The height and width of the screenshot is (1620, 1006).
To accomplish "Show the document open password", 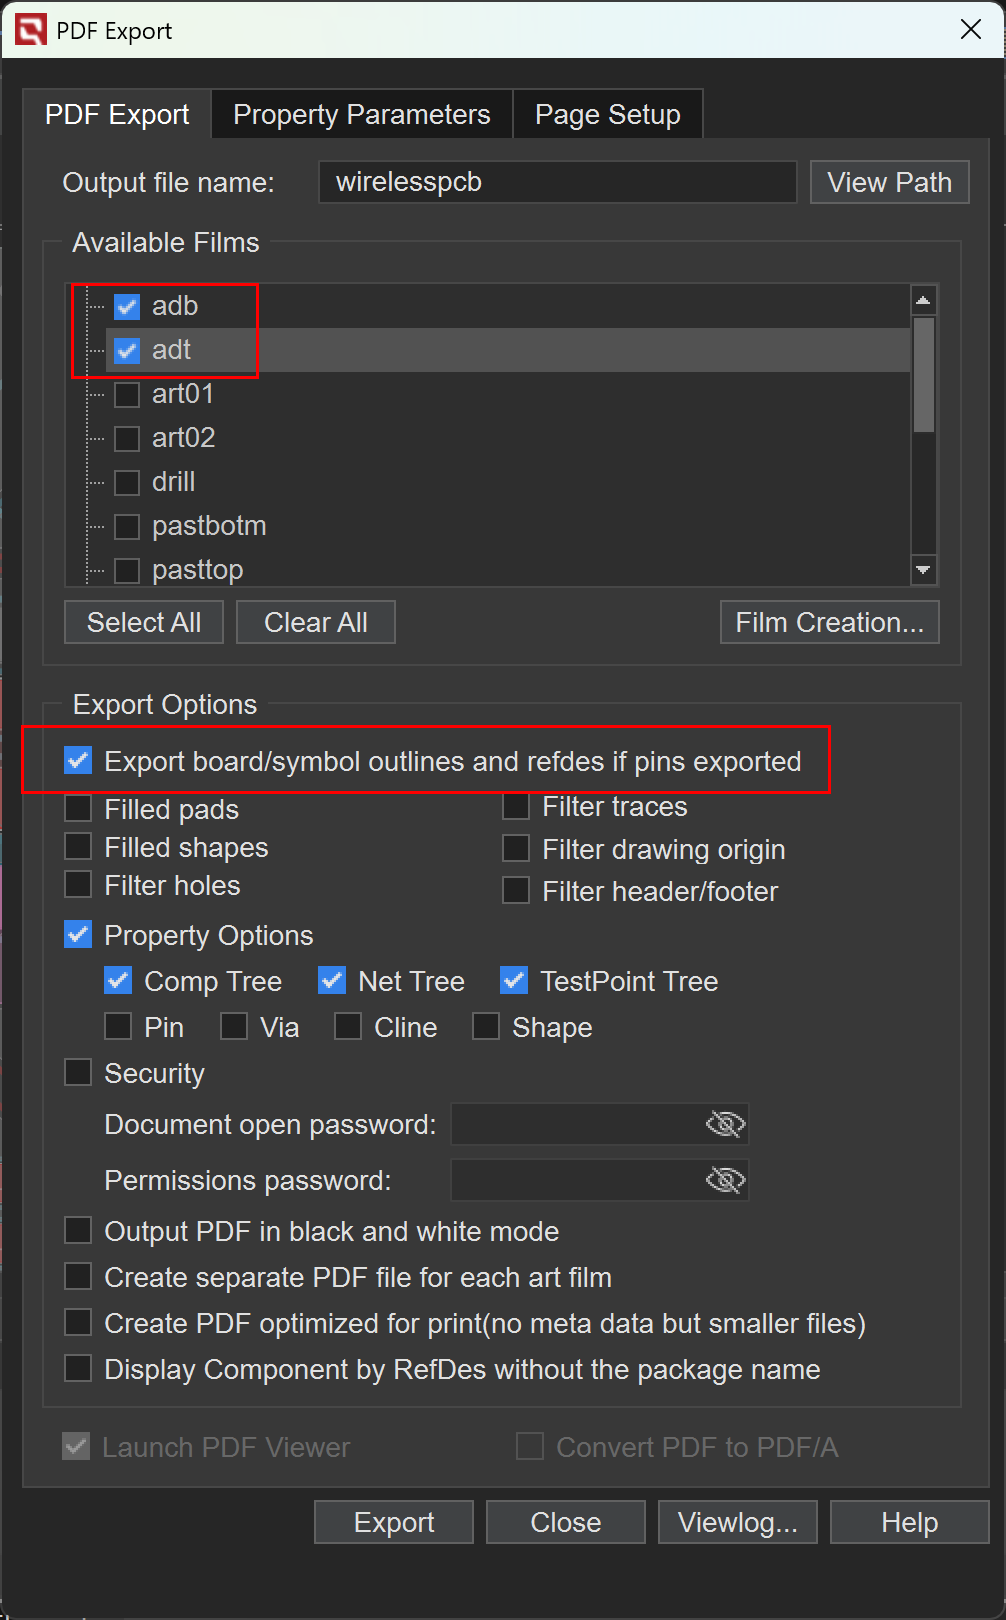I will [725, 1124].
